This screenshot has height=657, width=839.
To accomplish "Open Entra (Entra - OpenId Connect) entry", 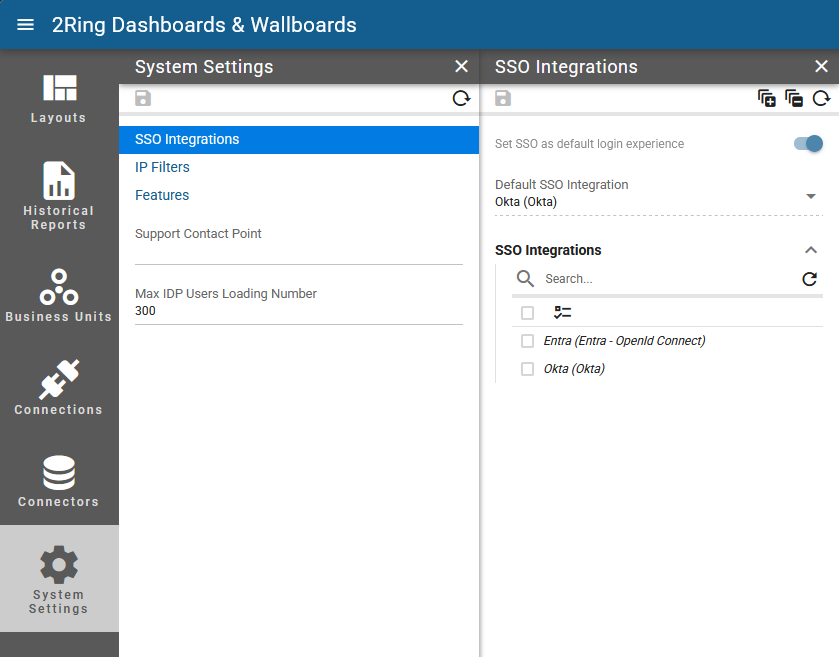I will pyautogui.click(x=624, y=341).
